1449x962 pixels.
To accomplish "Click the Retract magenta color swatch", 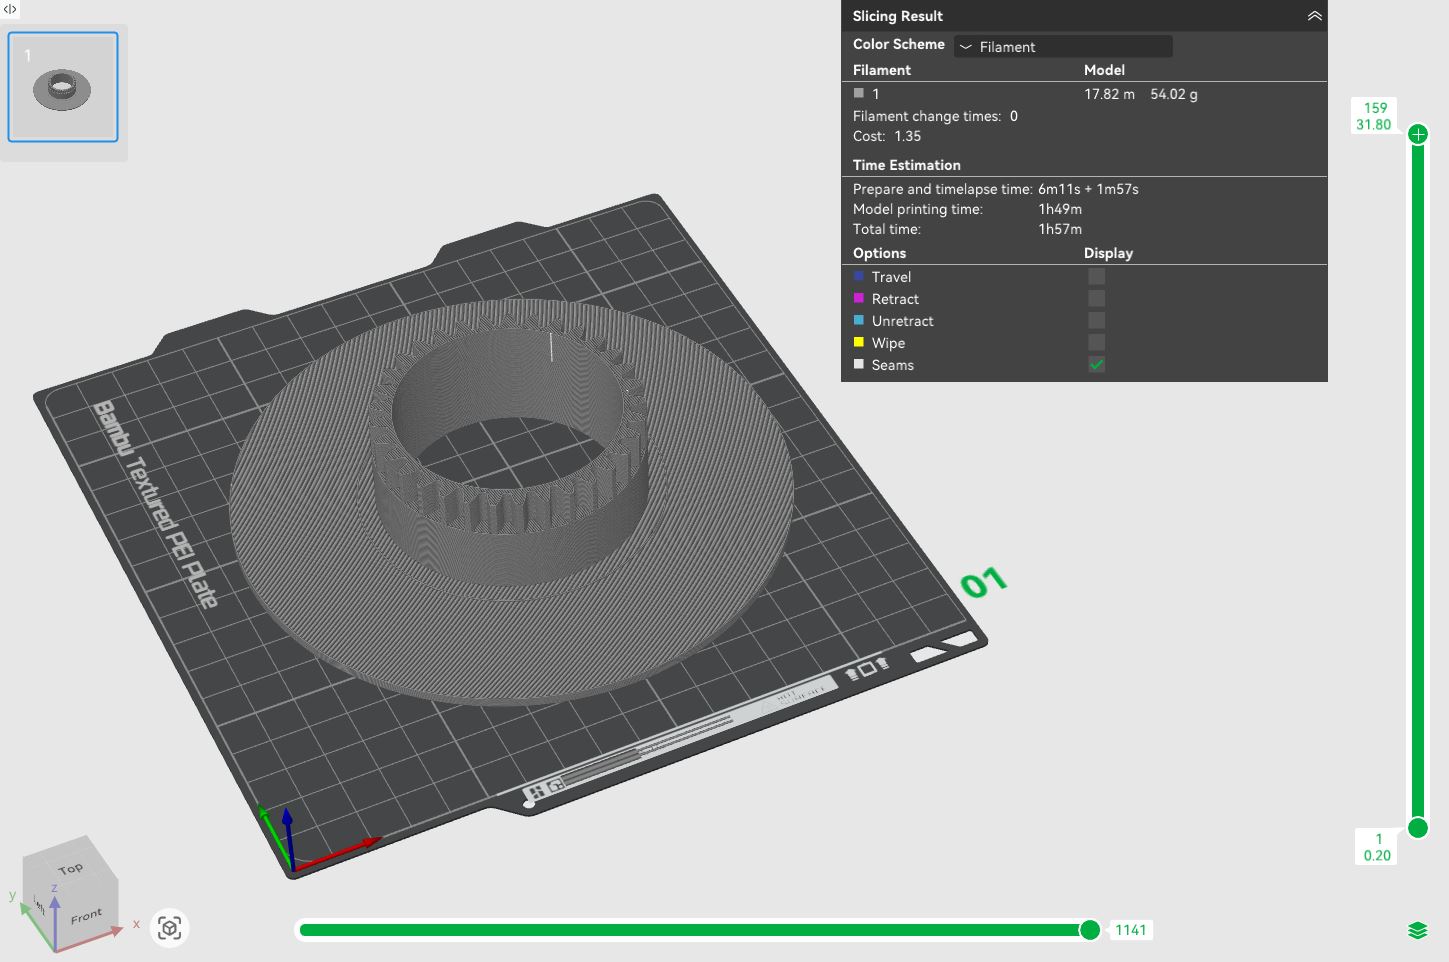I will (x=858, y=298).
